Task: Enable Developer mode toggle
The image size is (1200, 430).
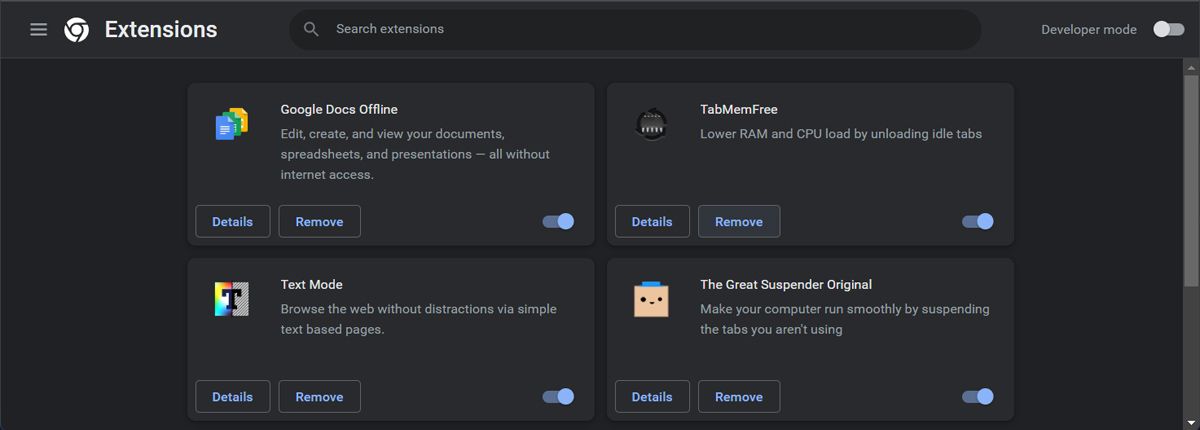Action: click(x=1168, y=30)
